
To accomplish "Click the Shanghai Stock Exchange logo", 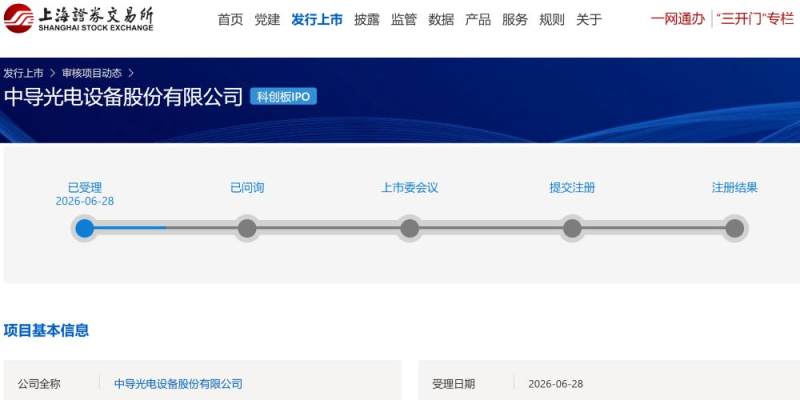I will [x=78, y=18].
